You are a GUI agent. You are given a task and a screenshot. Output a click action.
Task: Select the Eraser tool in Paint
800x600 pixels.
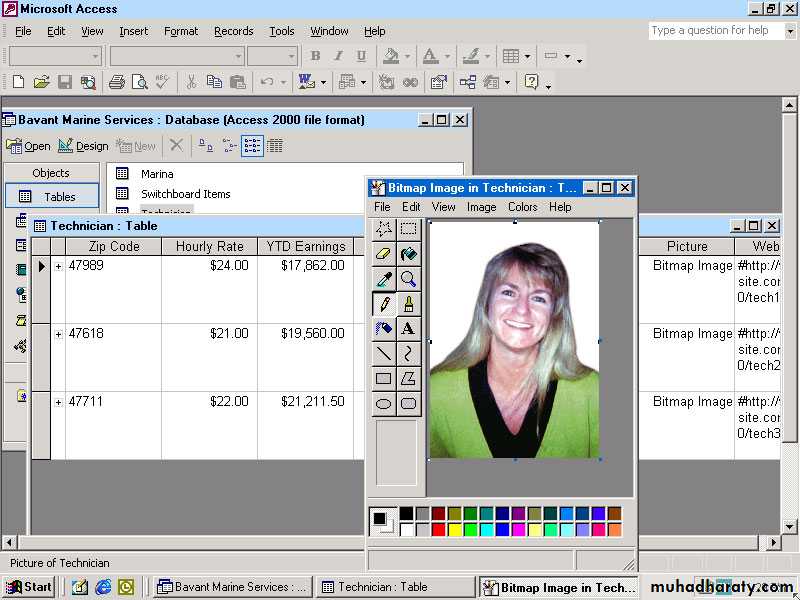coord(384,254)
